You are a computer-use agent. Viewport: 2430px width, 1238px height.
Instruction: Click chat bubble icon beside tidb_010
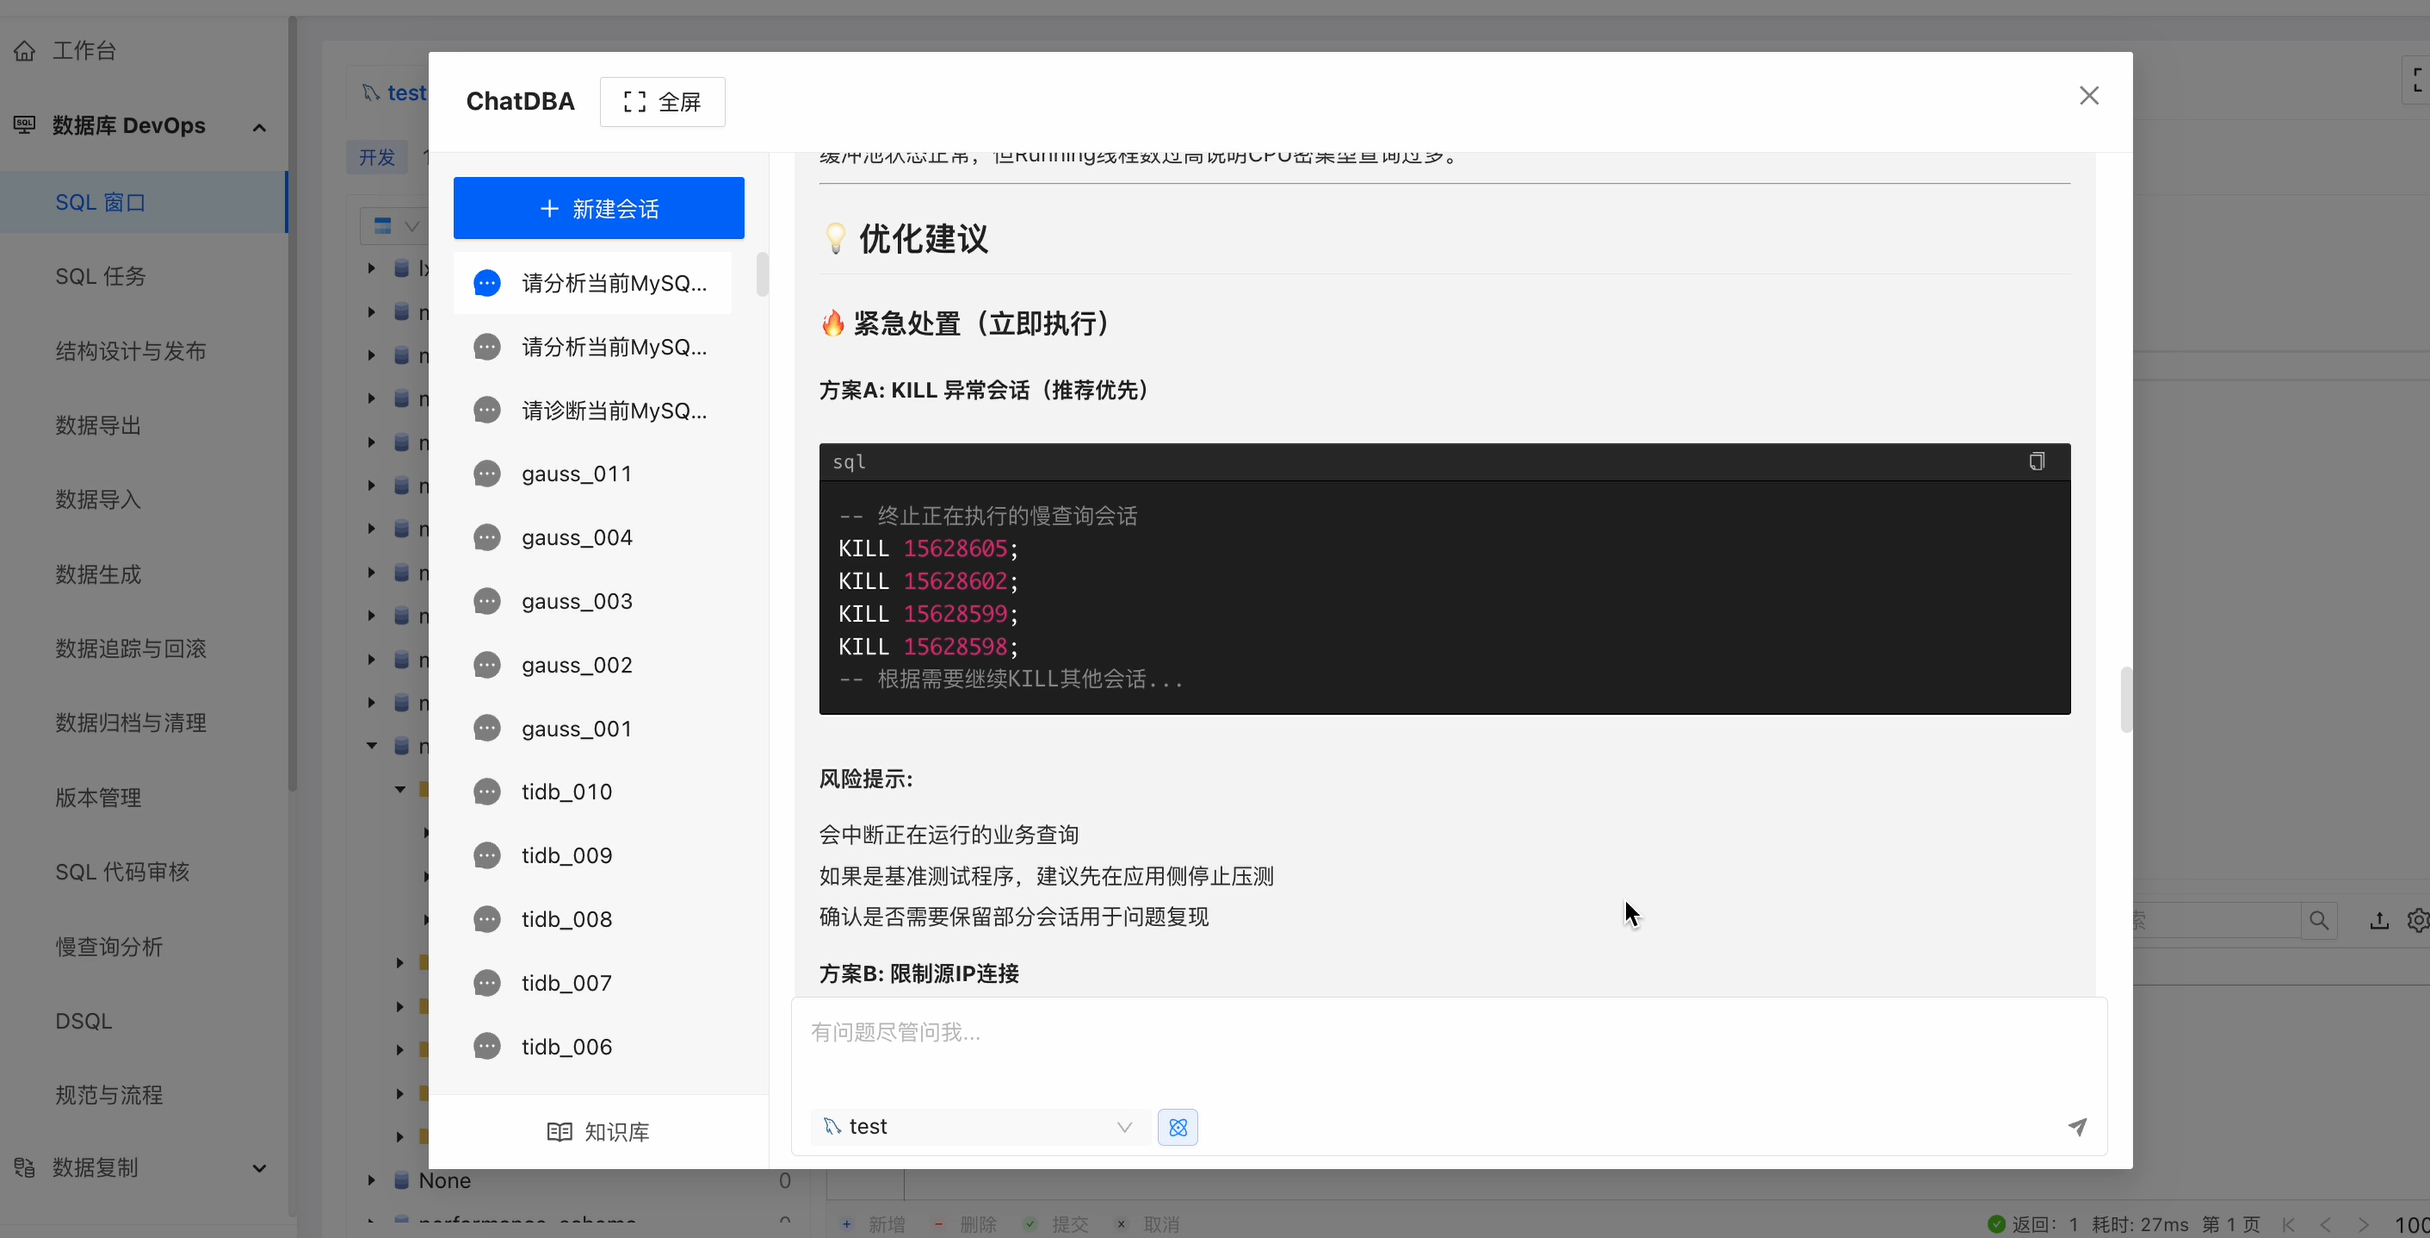[x=487, y=792]
